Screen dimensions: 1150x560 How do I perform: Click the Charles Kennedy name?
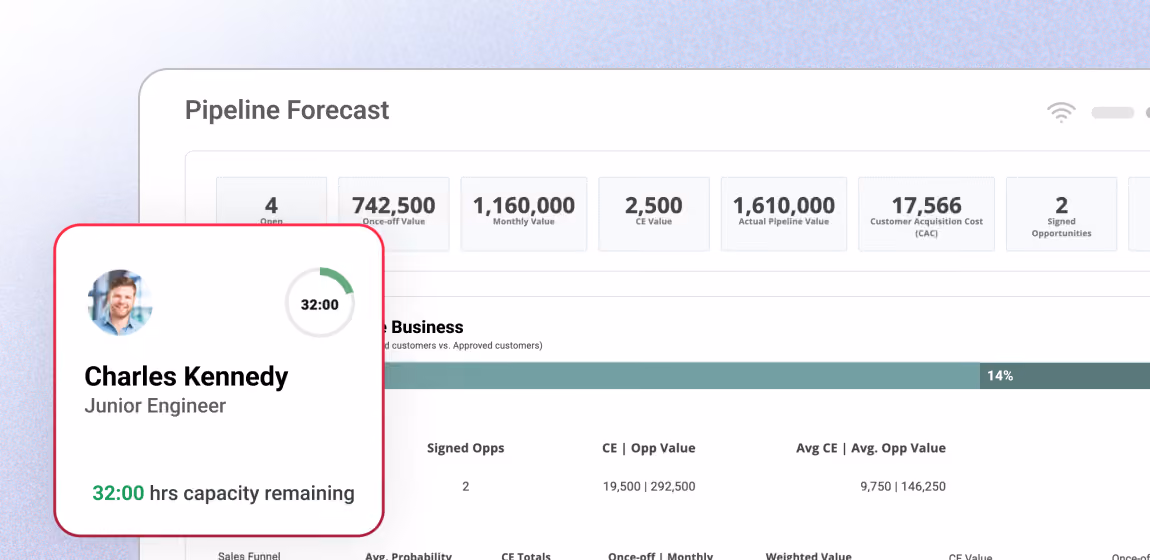pos(186,377)
